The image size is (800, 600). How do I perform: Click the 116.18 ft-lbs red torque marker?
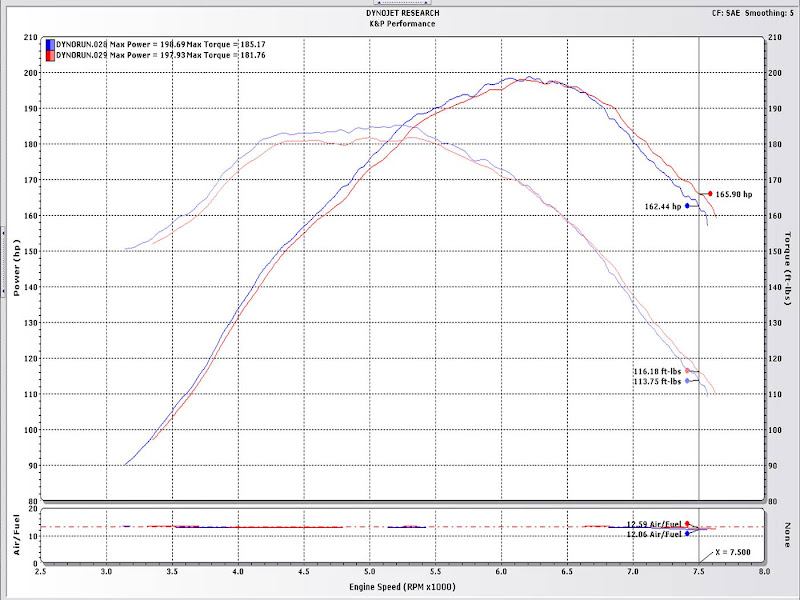(x=687, y=371)
